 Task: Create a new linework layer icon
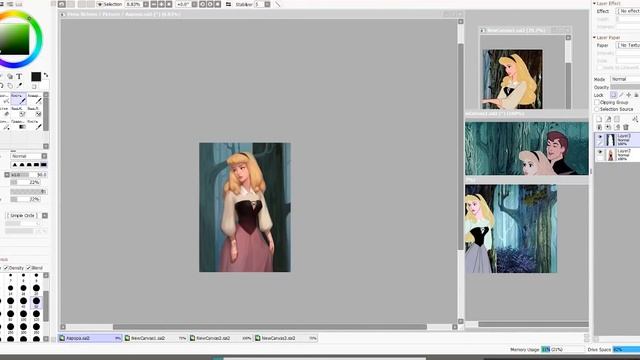tap(608, 119)
